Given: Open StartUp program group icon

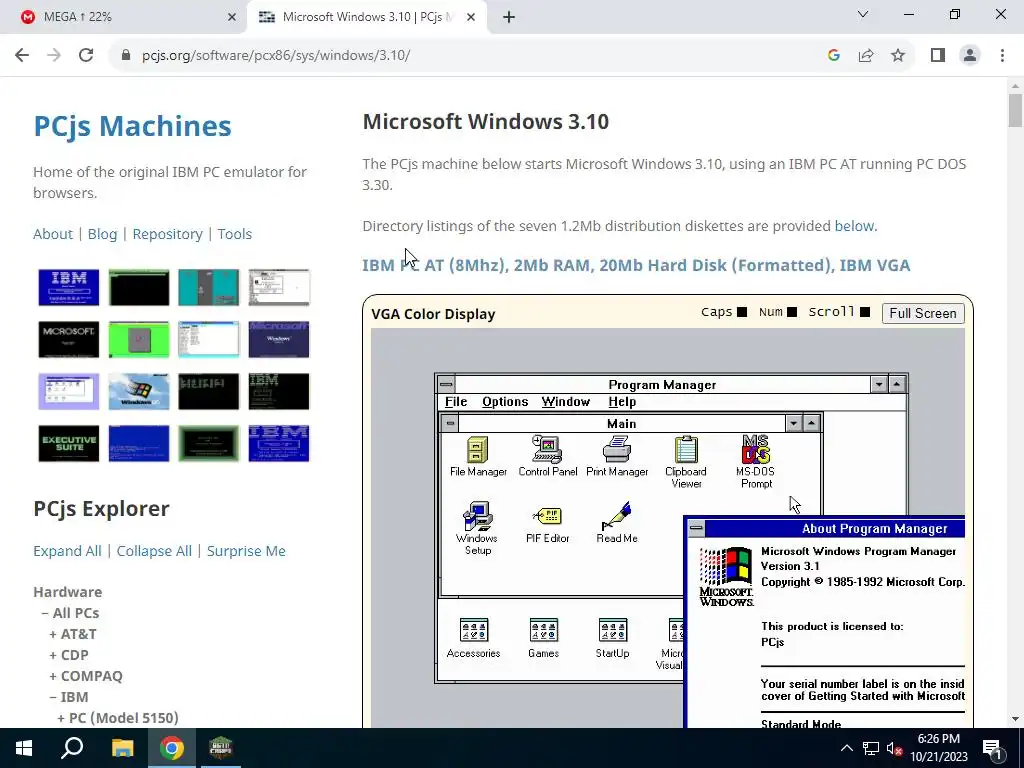Looking at the screenshot, I should click(x=613, y=638).
